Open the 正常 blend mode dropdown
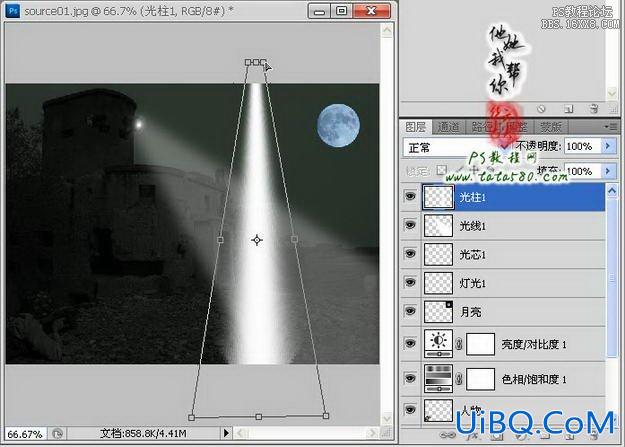This screenshot has width=625, height=447. 457,148
